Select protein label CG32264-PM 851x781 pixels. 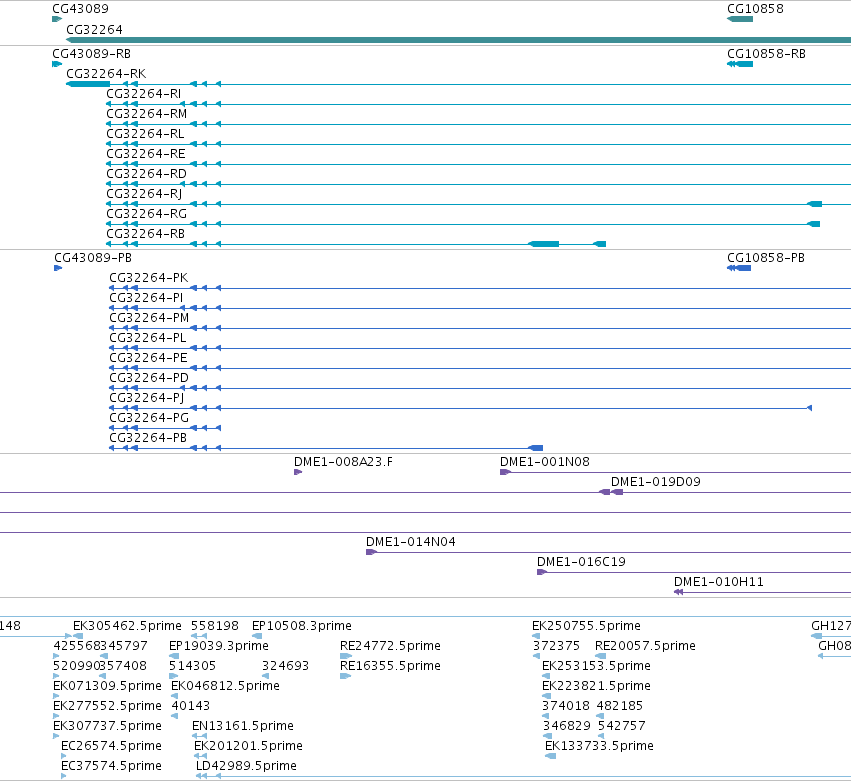(149, 318)
